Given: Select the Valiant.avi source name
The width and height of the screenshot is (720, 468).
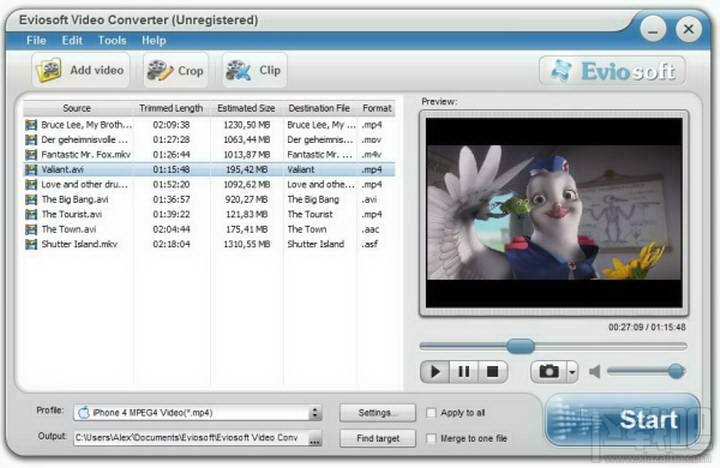Looking at the screenshot, I should pyautogui.click(x=62, y=169).
